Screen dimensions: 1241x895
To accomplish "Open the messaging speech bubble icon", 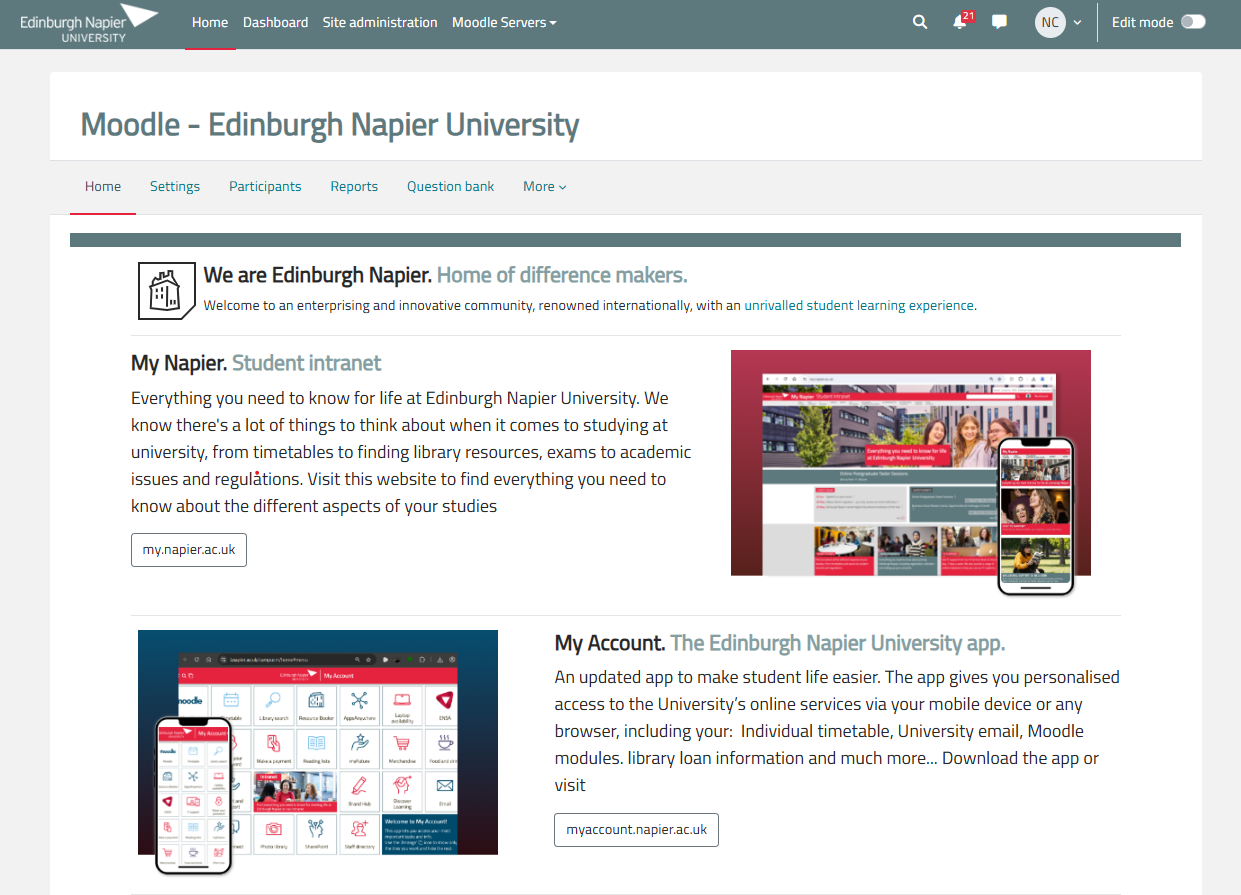I will click(999, 22).
